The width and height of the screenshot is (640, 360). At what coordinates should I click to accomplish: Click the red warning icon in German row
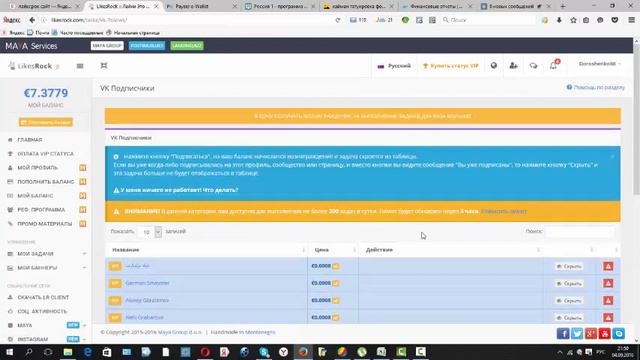608,283
